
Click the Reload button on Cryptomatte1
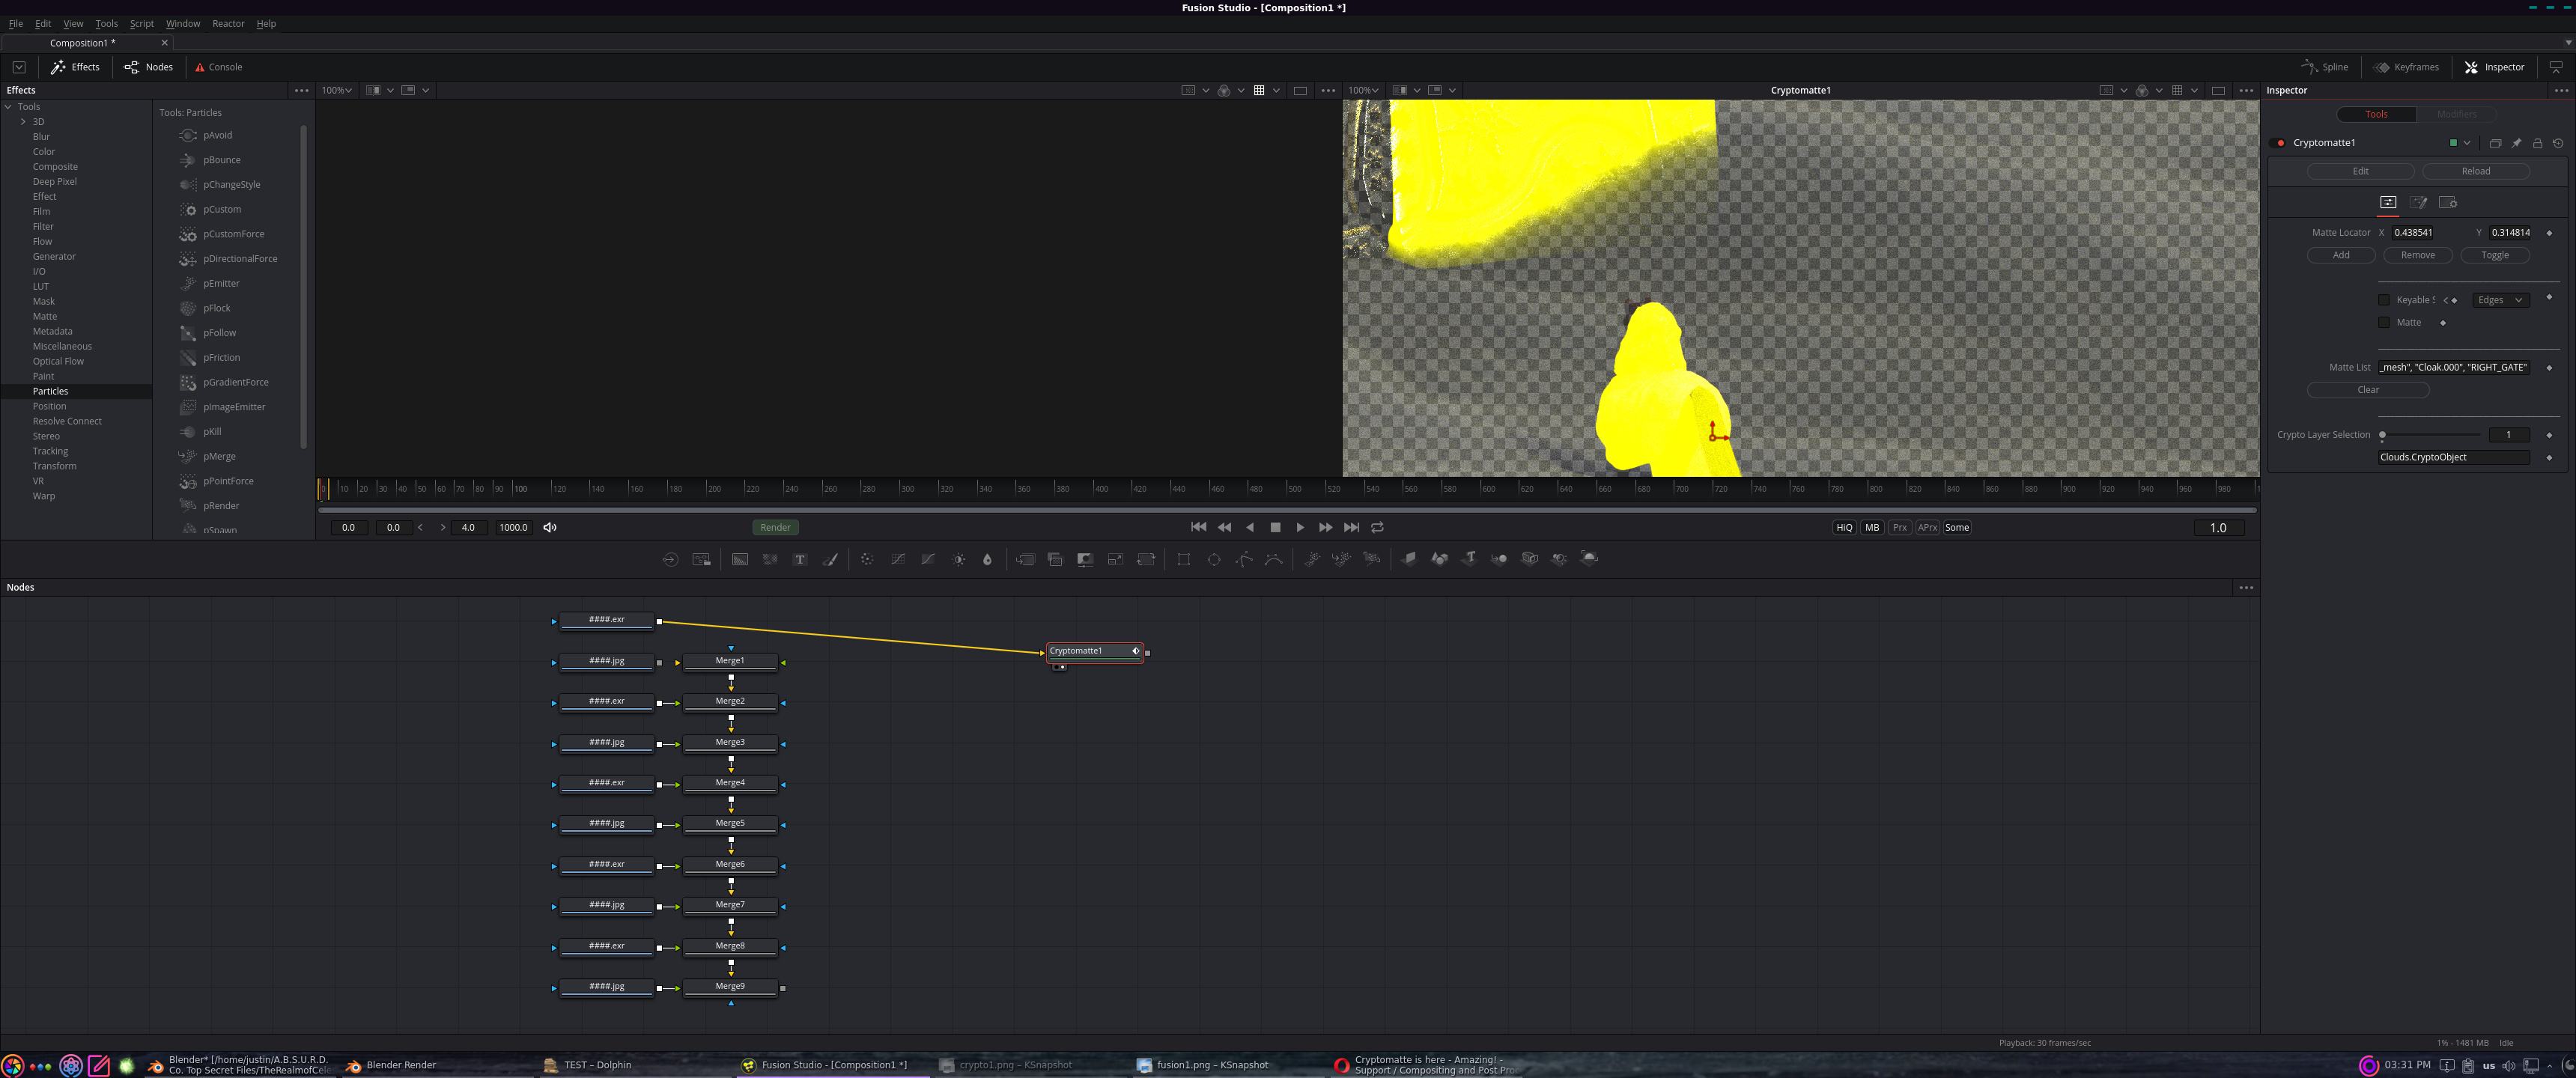(x=2475, y=171)
